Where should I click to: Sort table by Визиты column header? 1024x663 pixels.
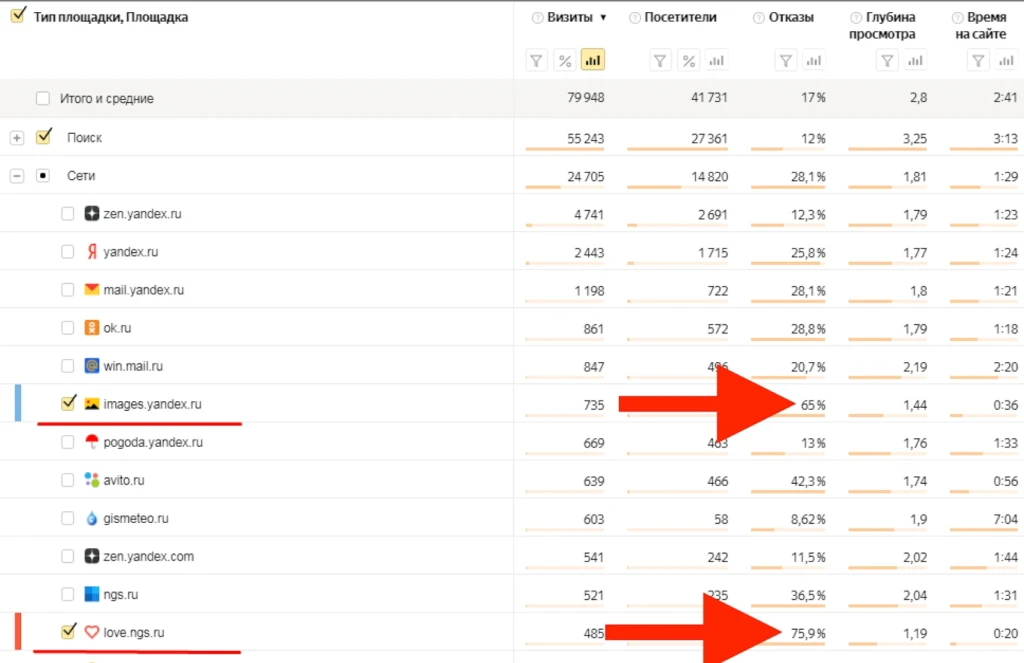tap(569, 18)
